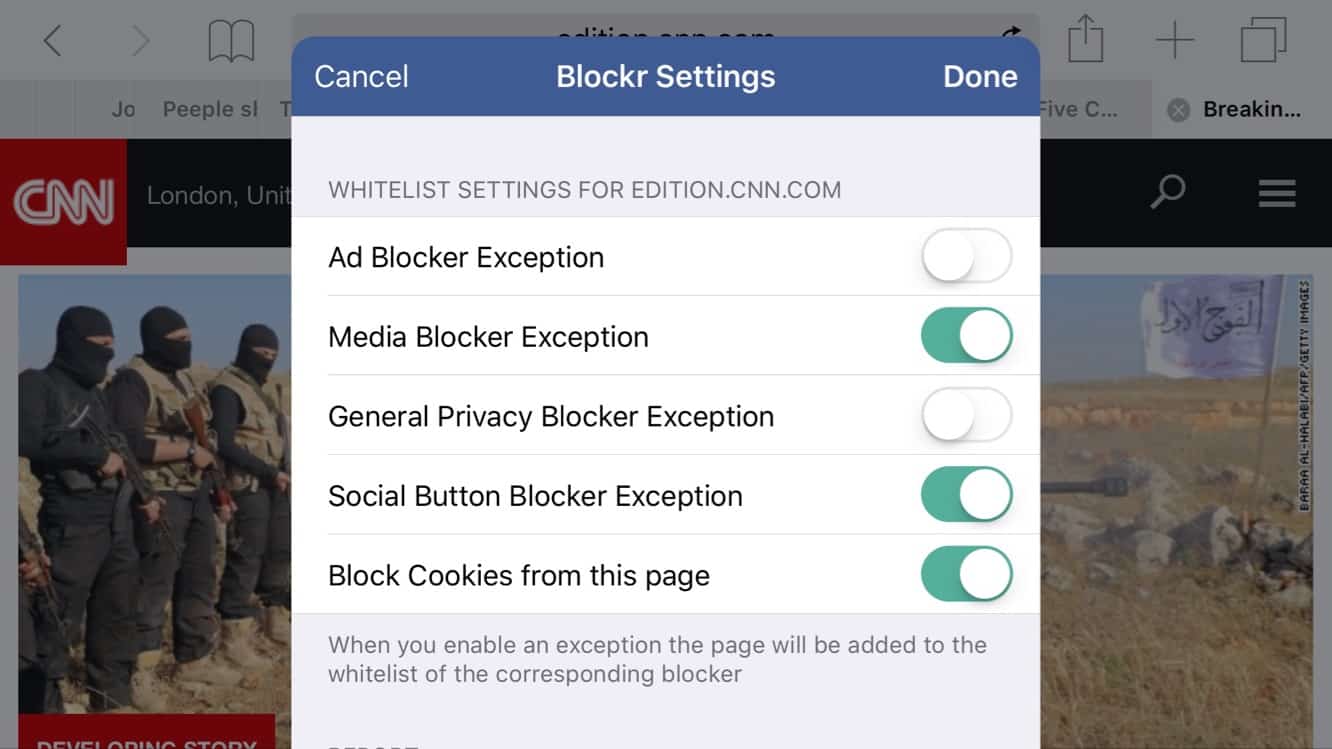Cancel the Blockr Settings dialog
This screenshot has width=1332, height=749.
tap(361, 77)
